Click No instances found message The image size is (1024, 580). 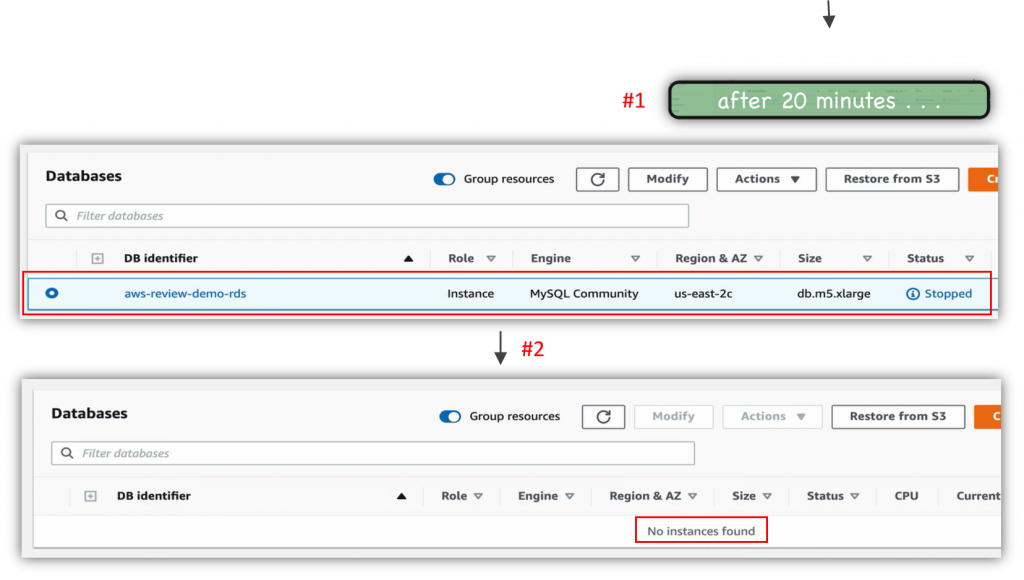coord(701,531)
